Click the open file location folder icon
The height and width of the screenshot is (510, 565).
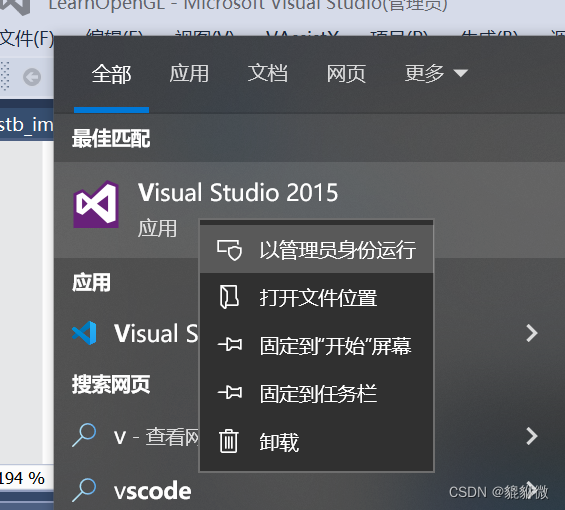229,297
